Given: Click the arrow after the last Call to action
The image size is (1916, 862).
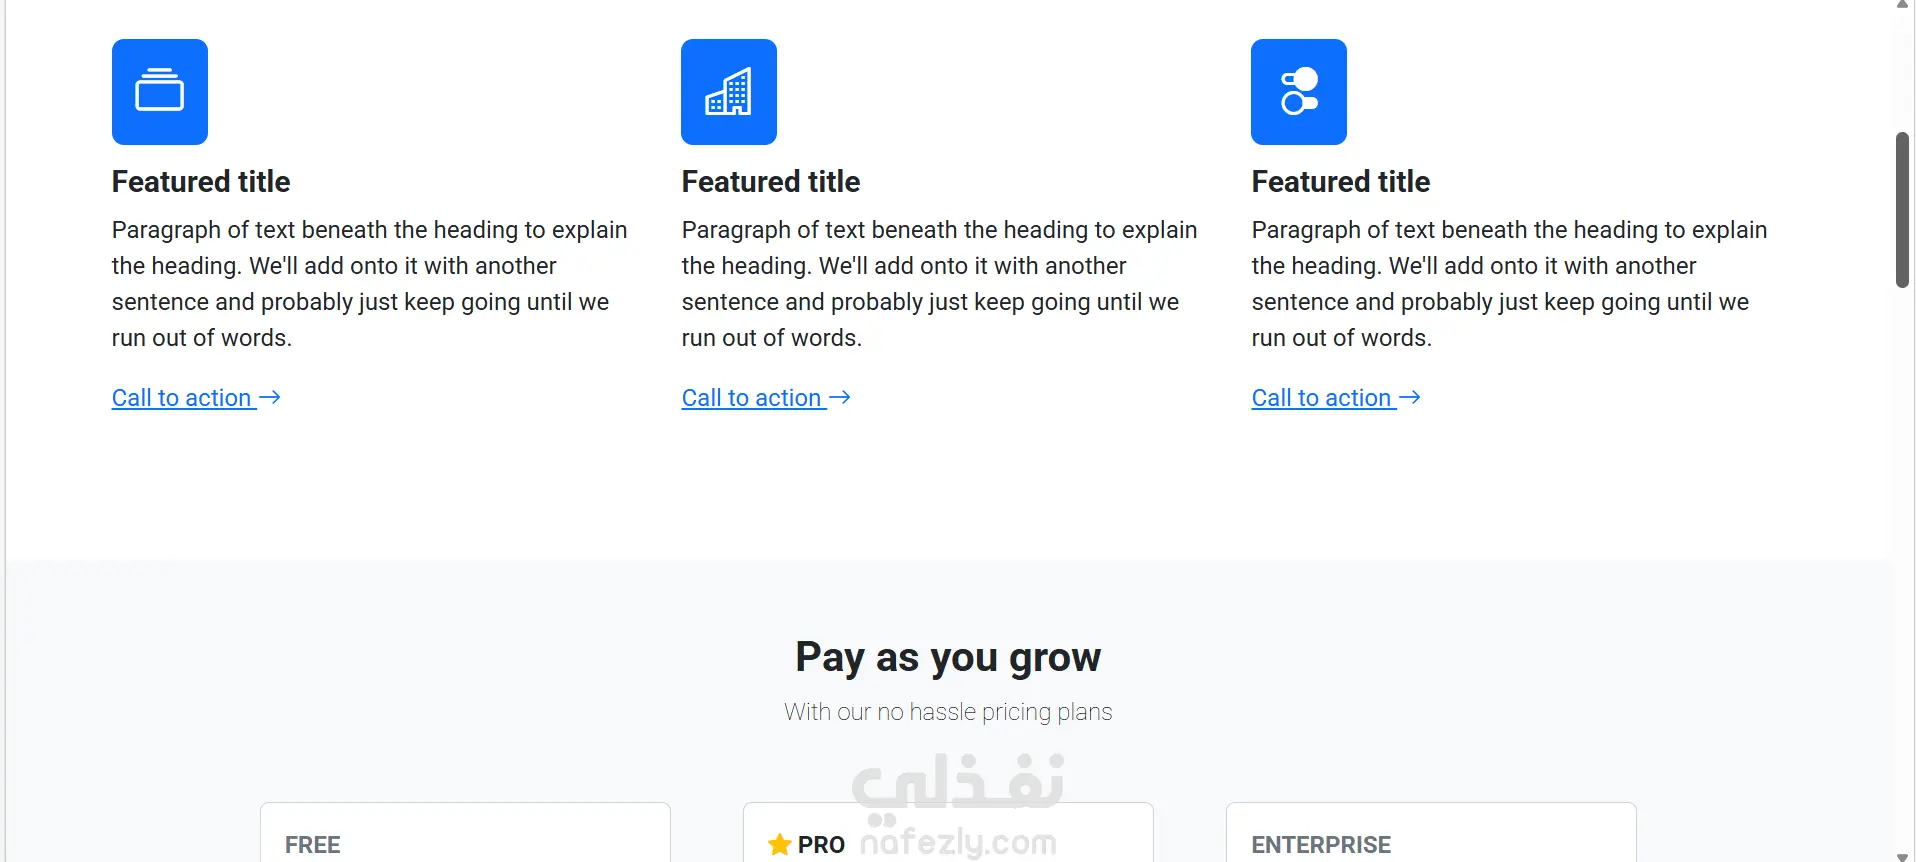Looking at the screenshot, I should (1410, 398).
